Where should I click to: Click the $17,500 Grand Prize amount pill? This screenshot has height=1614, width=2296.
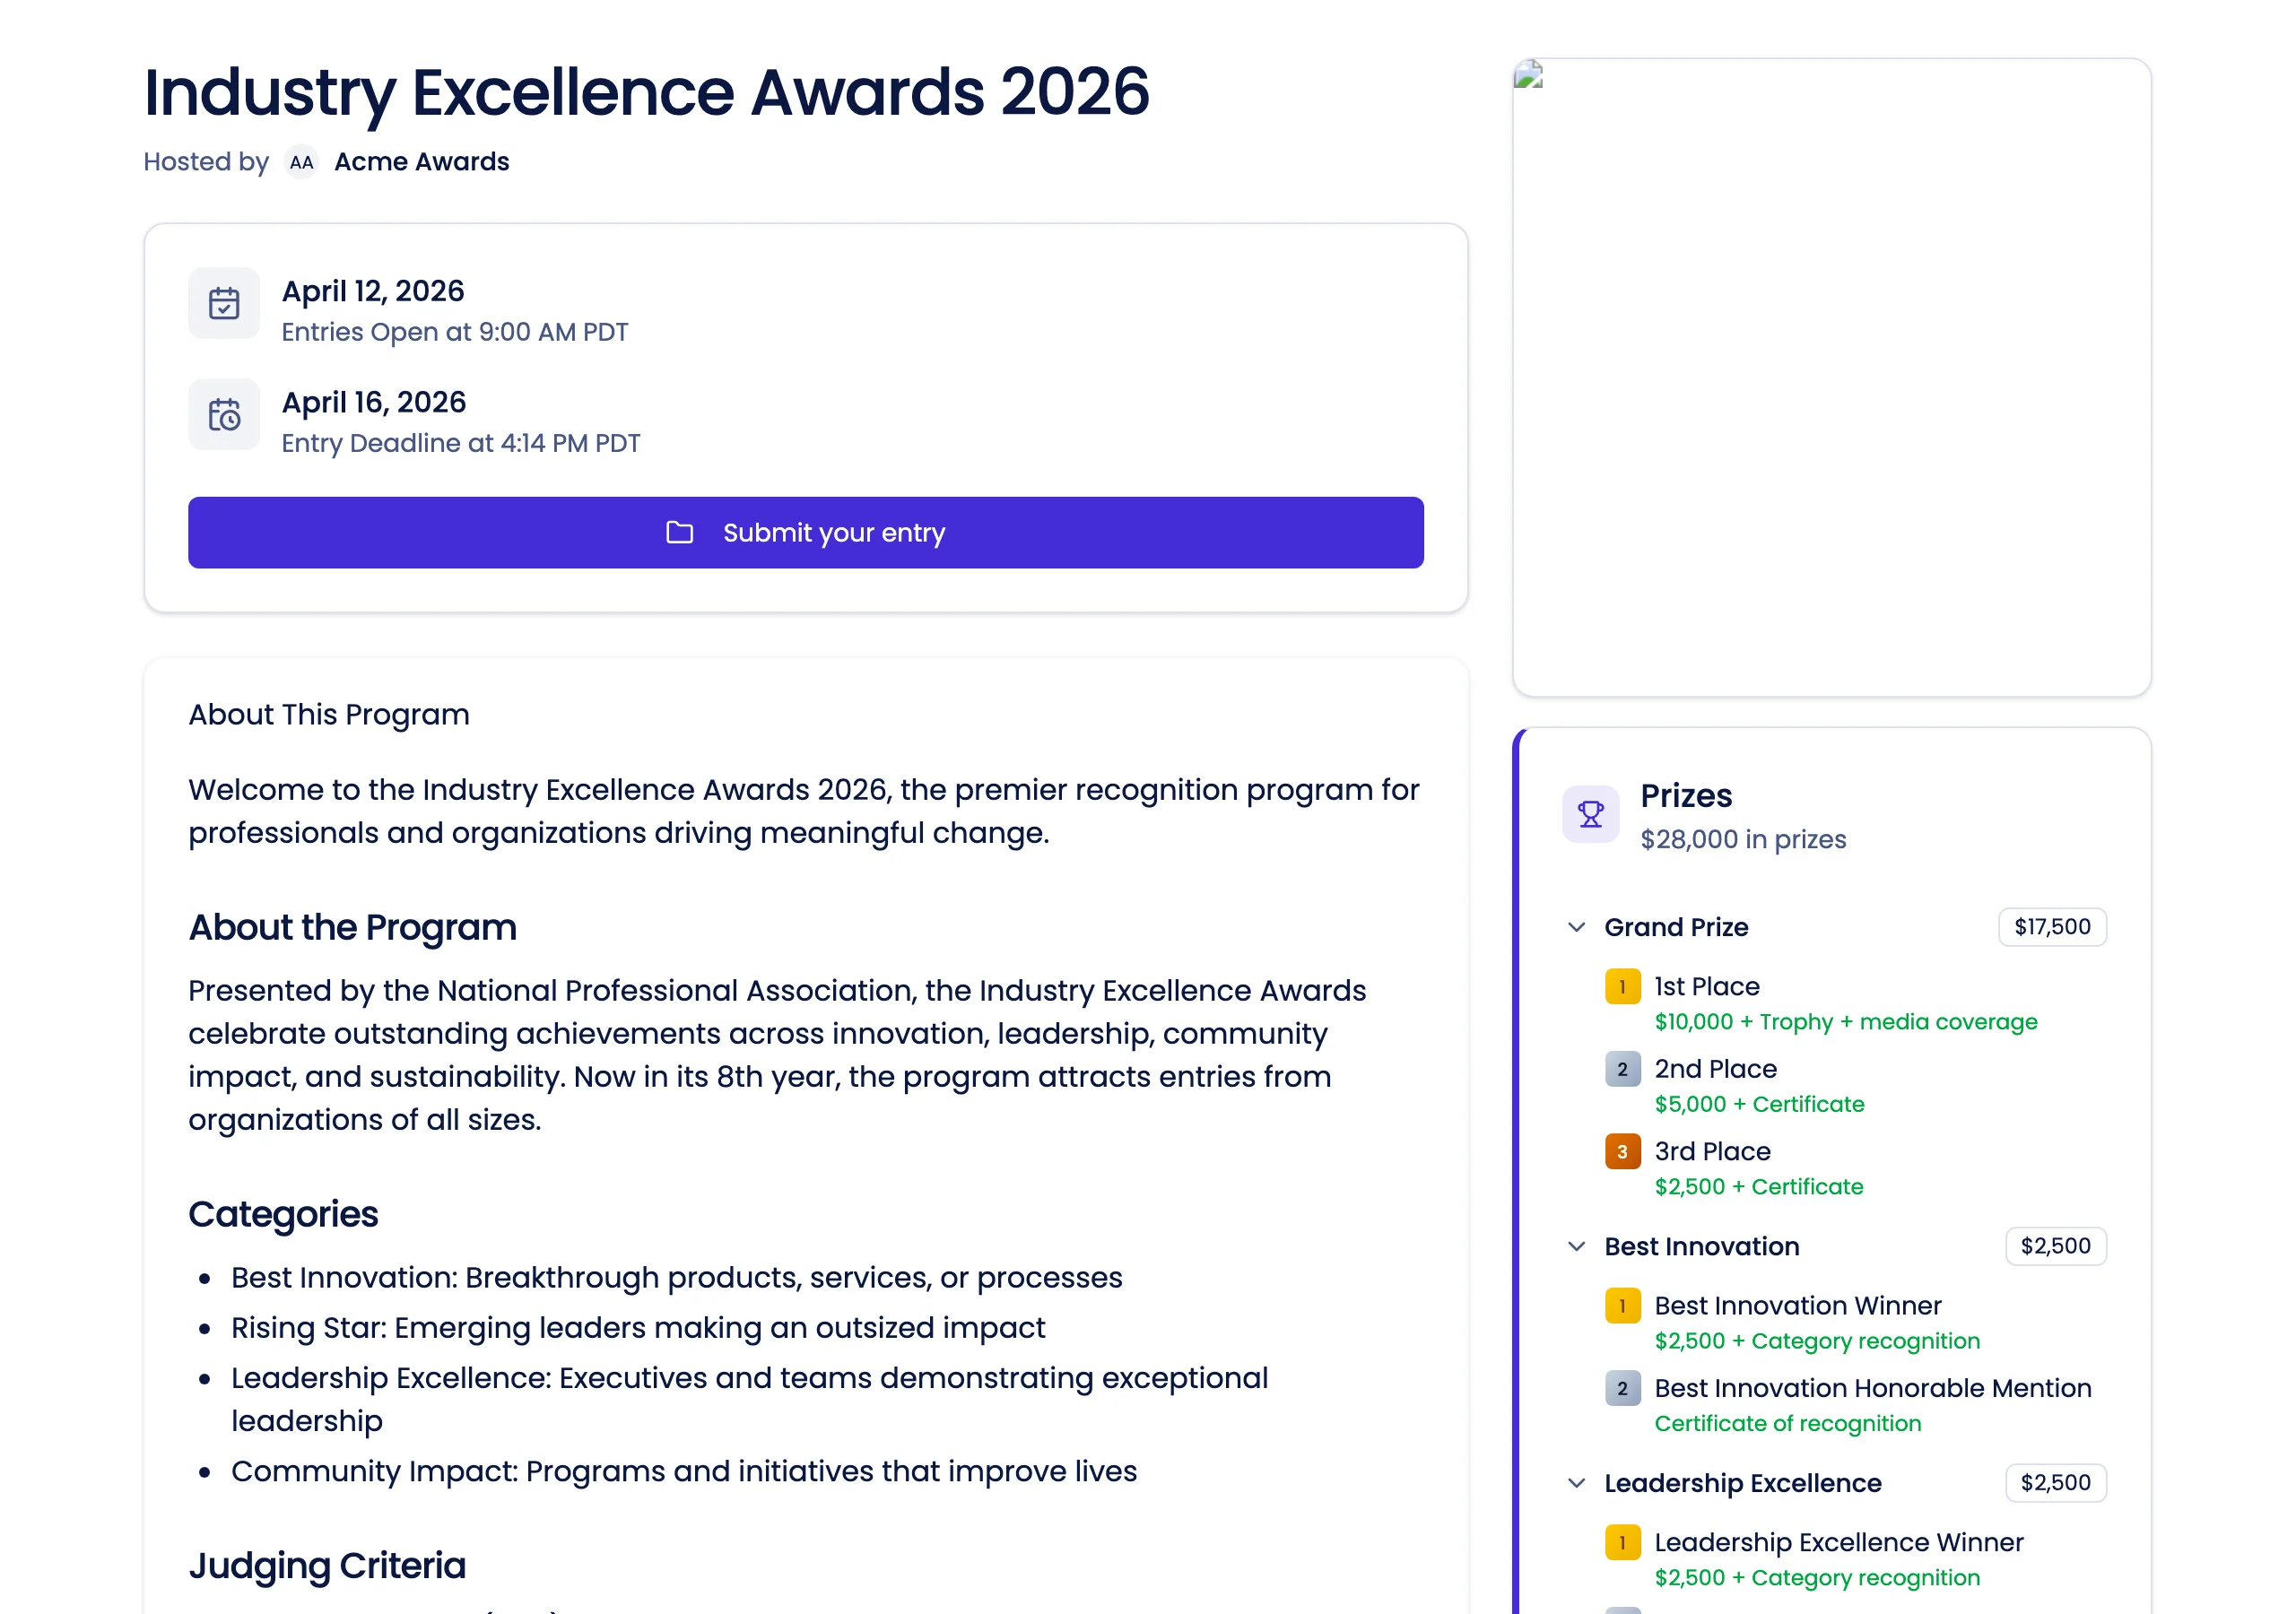click(2053, 927)
